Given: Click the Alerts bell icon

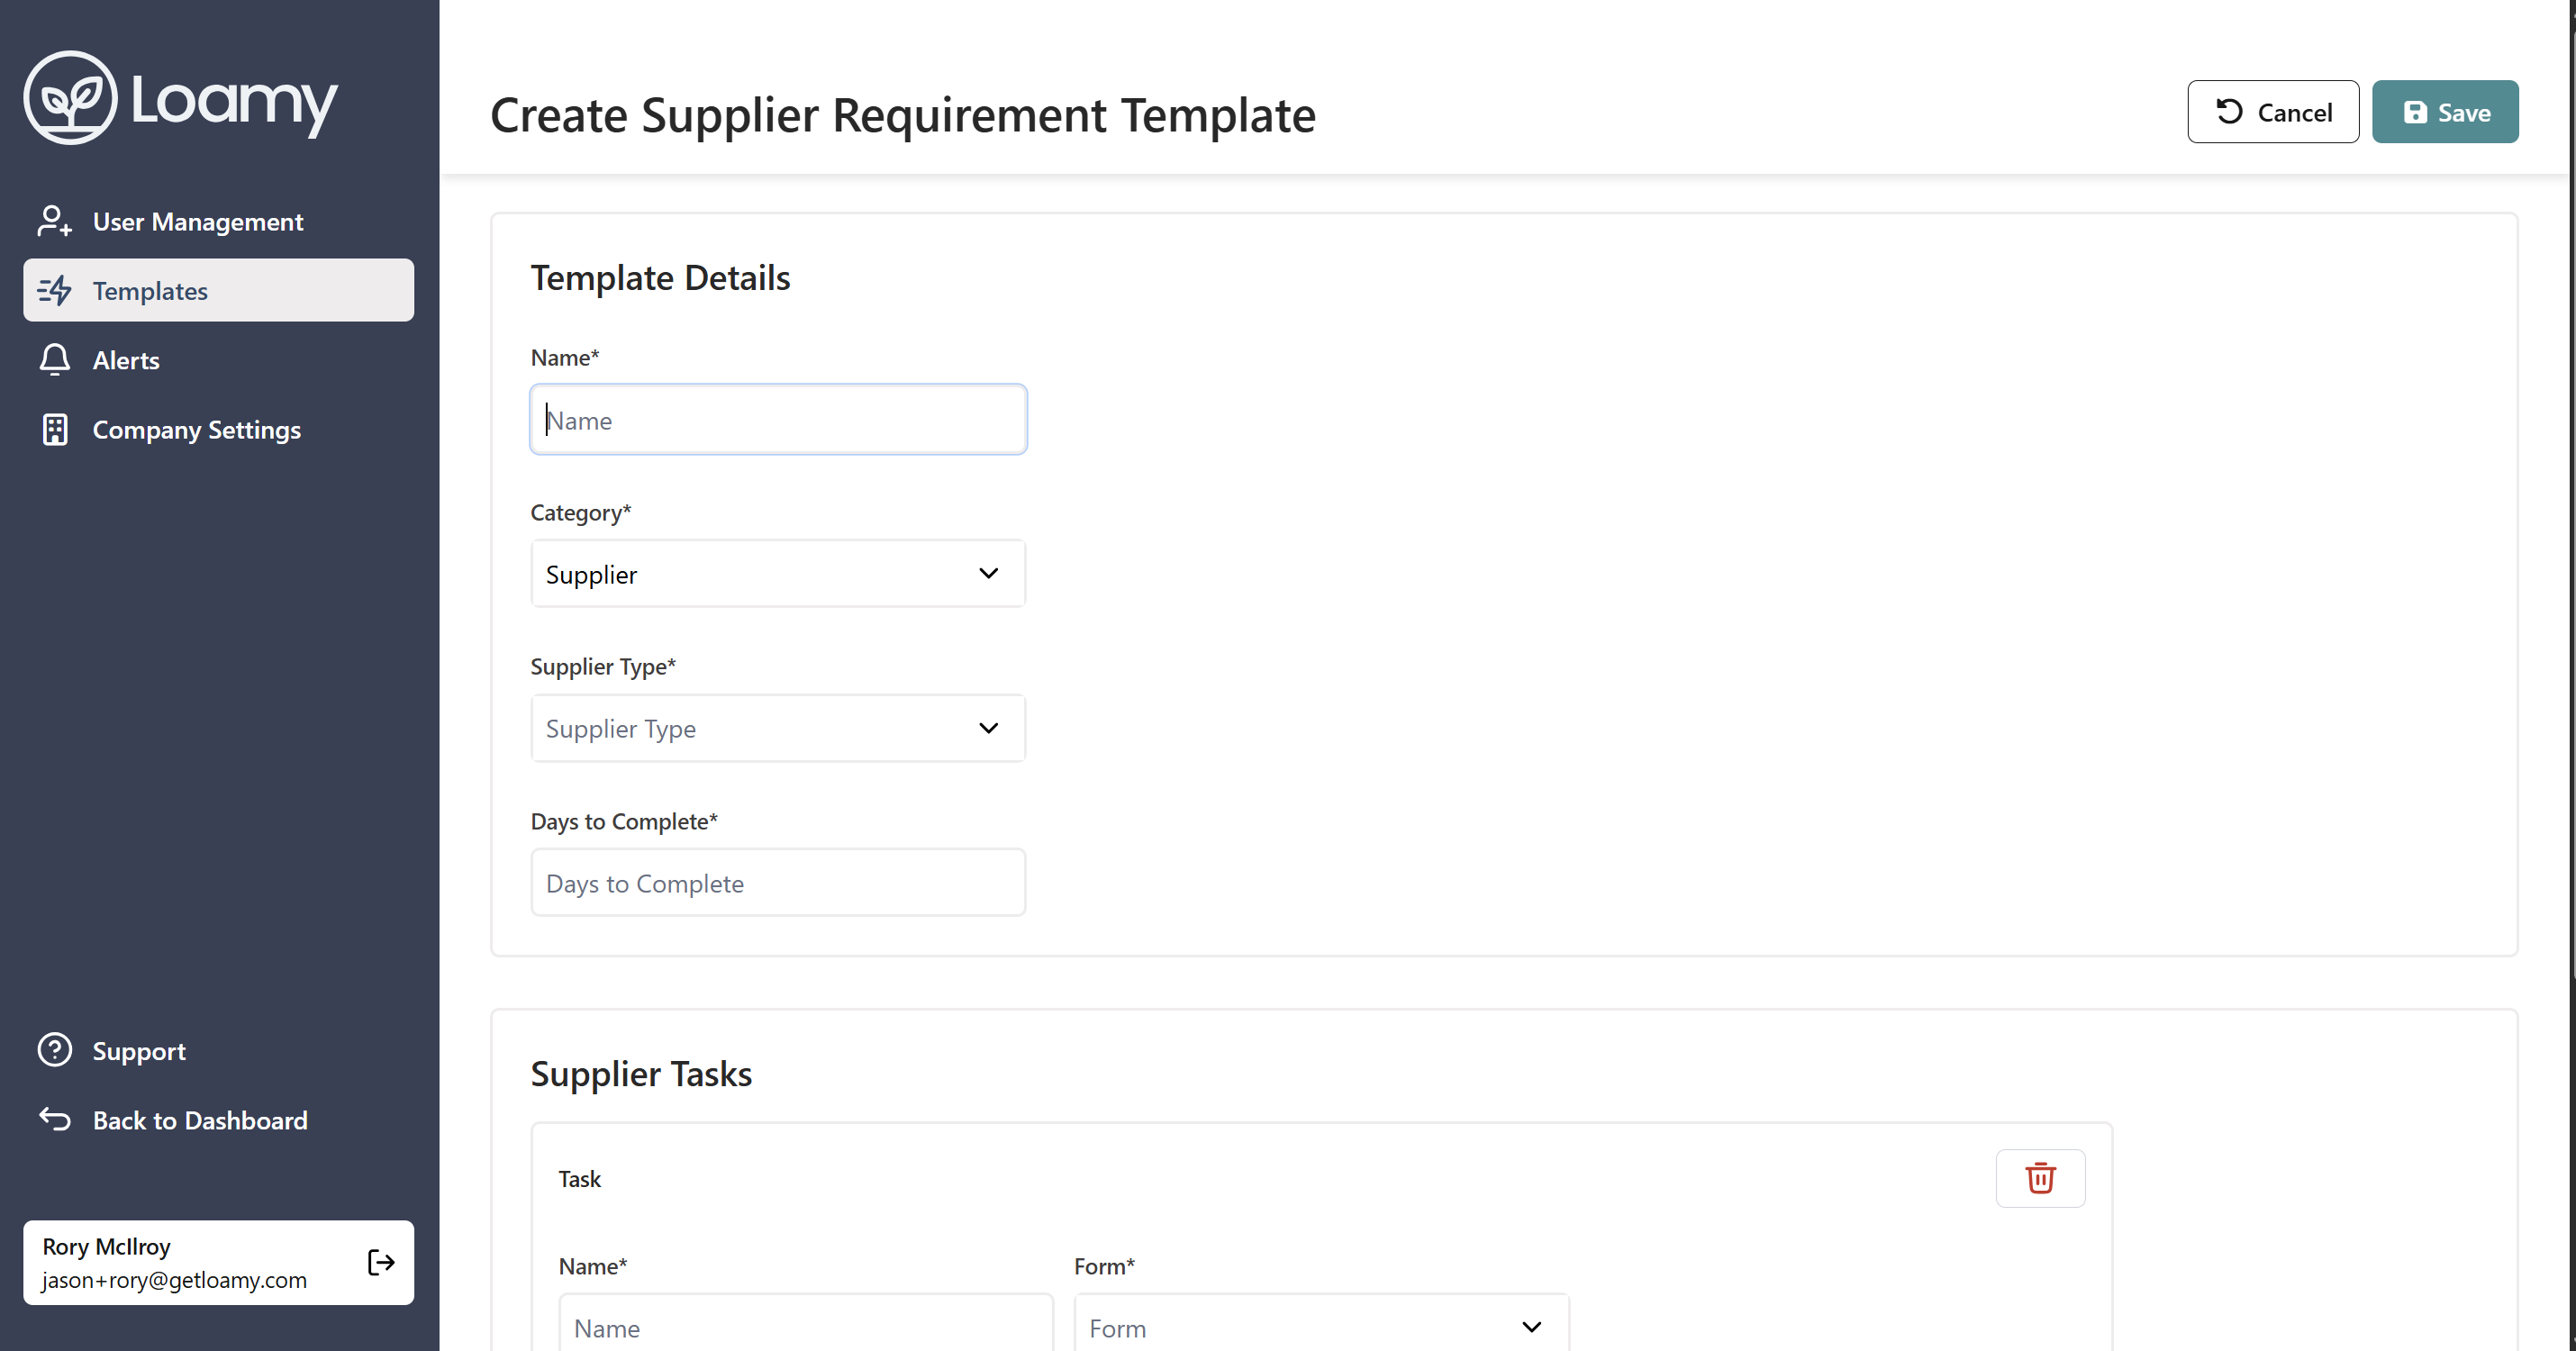Looking at the screenshot, I should [x=54, y=360].
